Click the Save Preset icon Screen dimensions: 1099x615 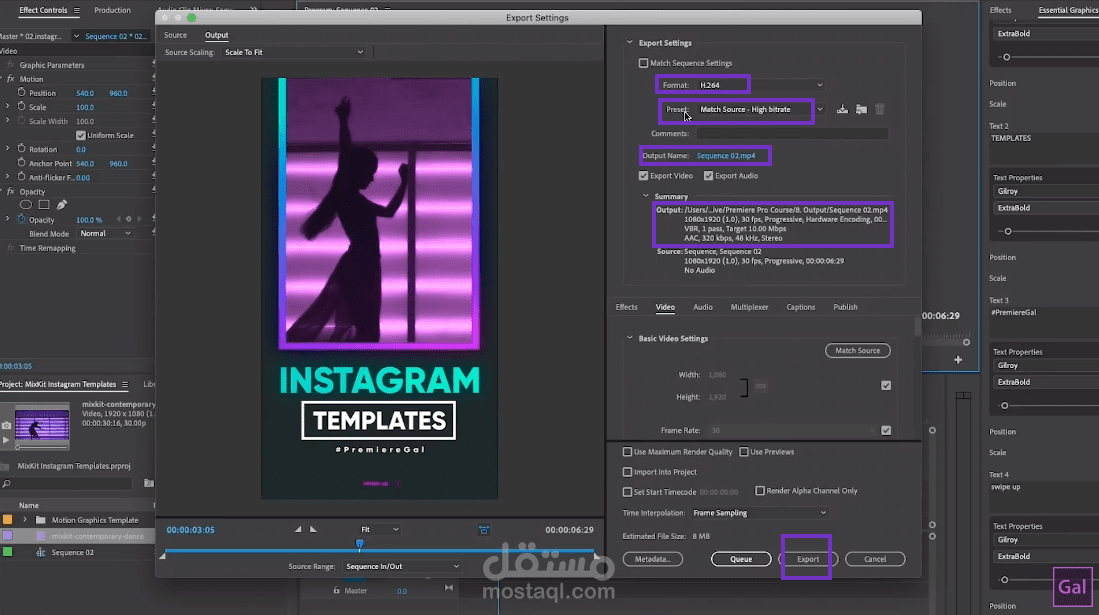pos(842,109)
